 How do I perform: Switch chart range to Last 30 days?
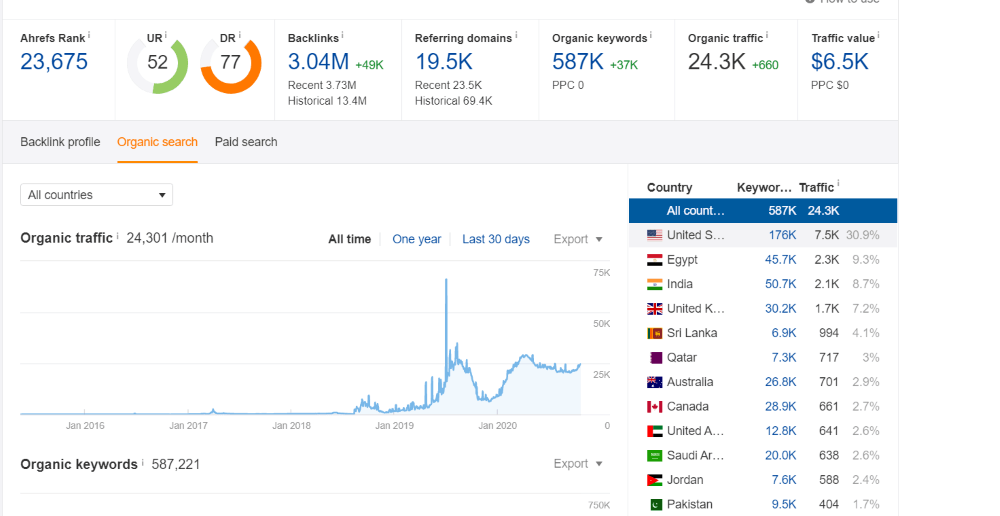pos(495,239)
